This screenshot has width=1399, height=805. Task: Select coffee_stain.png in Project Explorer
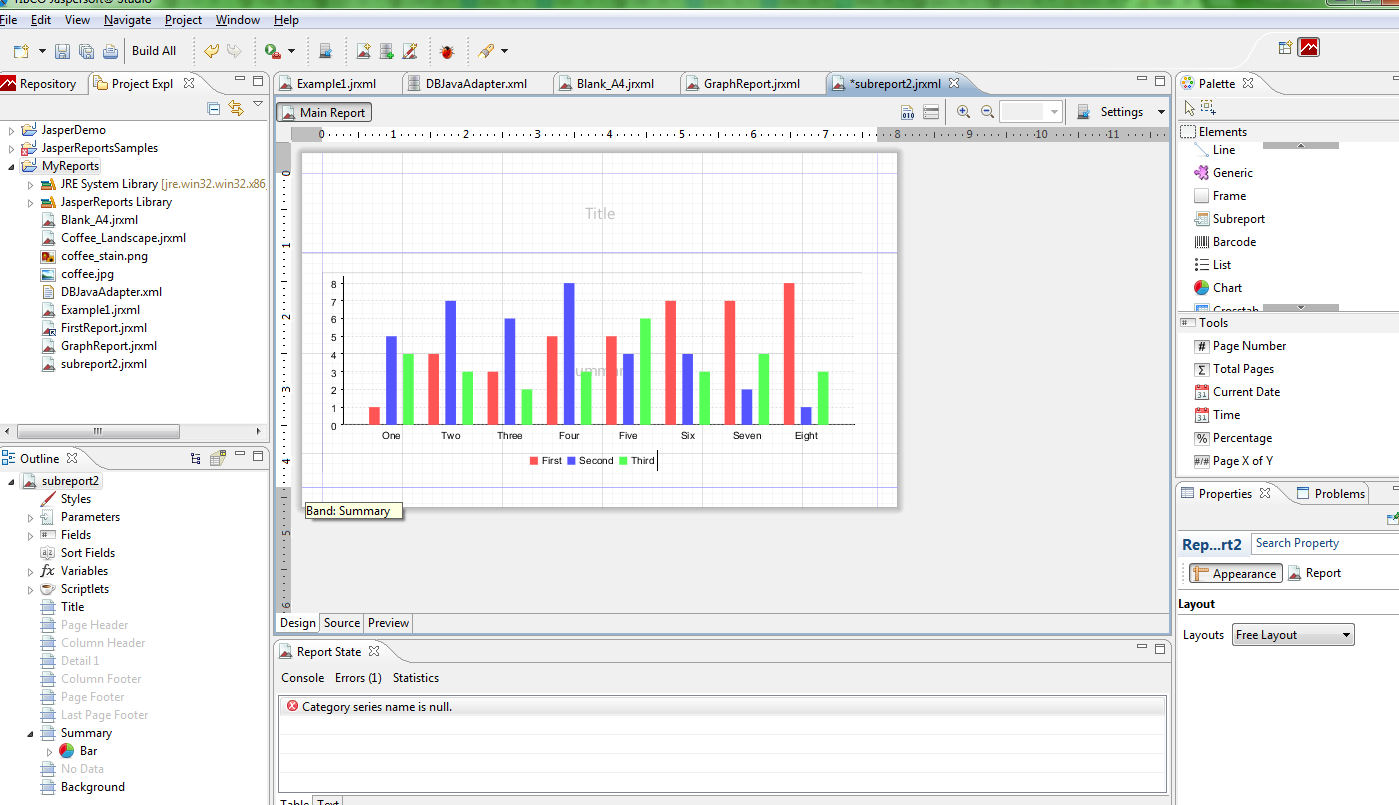(x=94, y=256)
